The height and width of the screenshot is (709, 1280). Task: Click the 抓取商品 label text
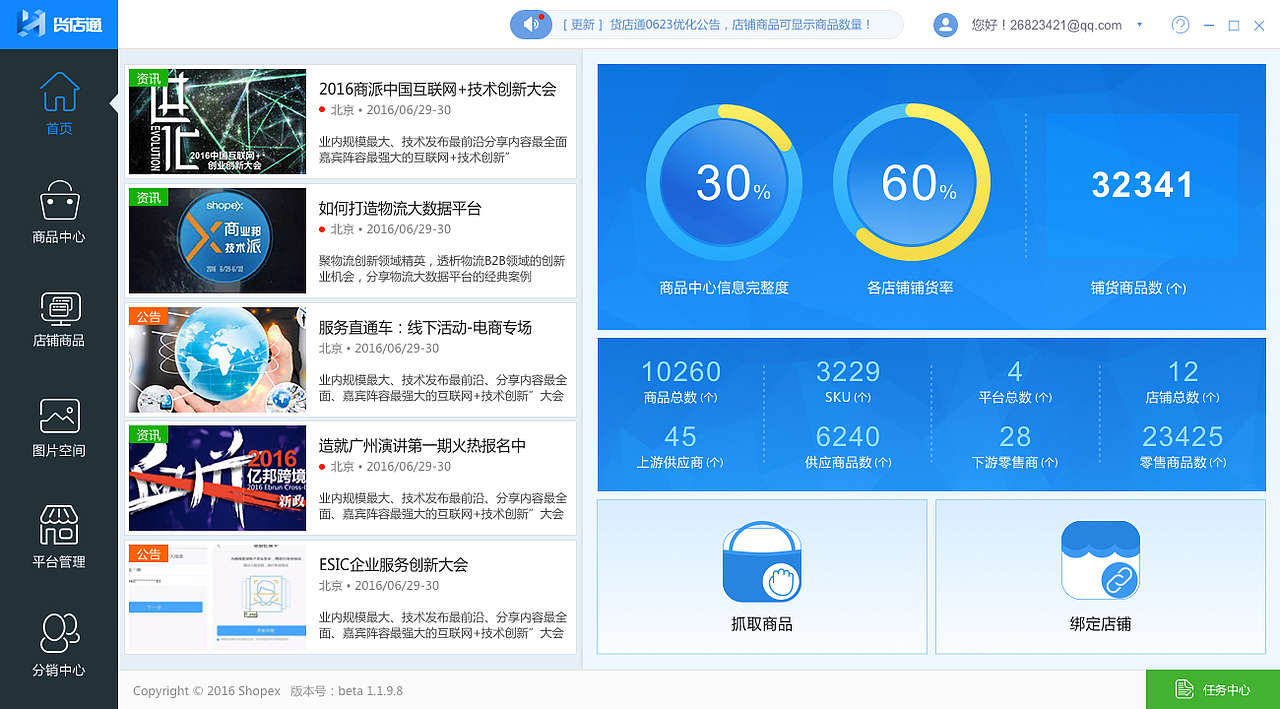[762, 624]
